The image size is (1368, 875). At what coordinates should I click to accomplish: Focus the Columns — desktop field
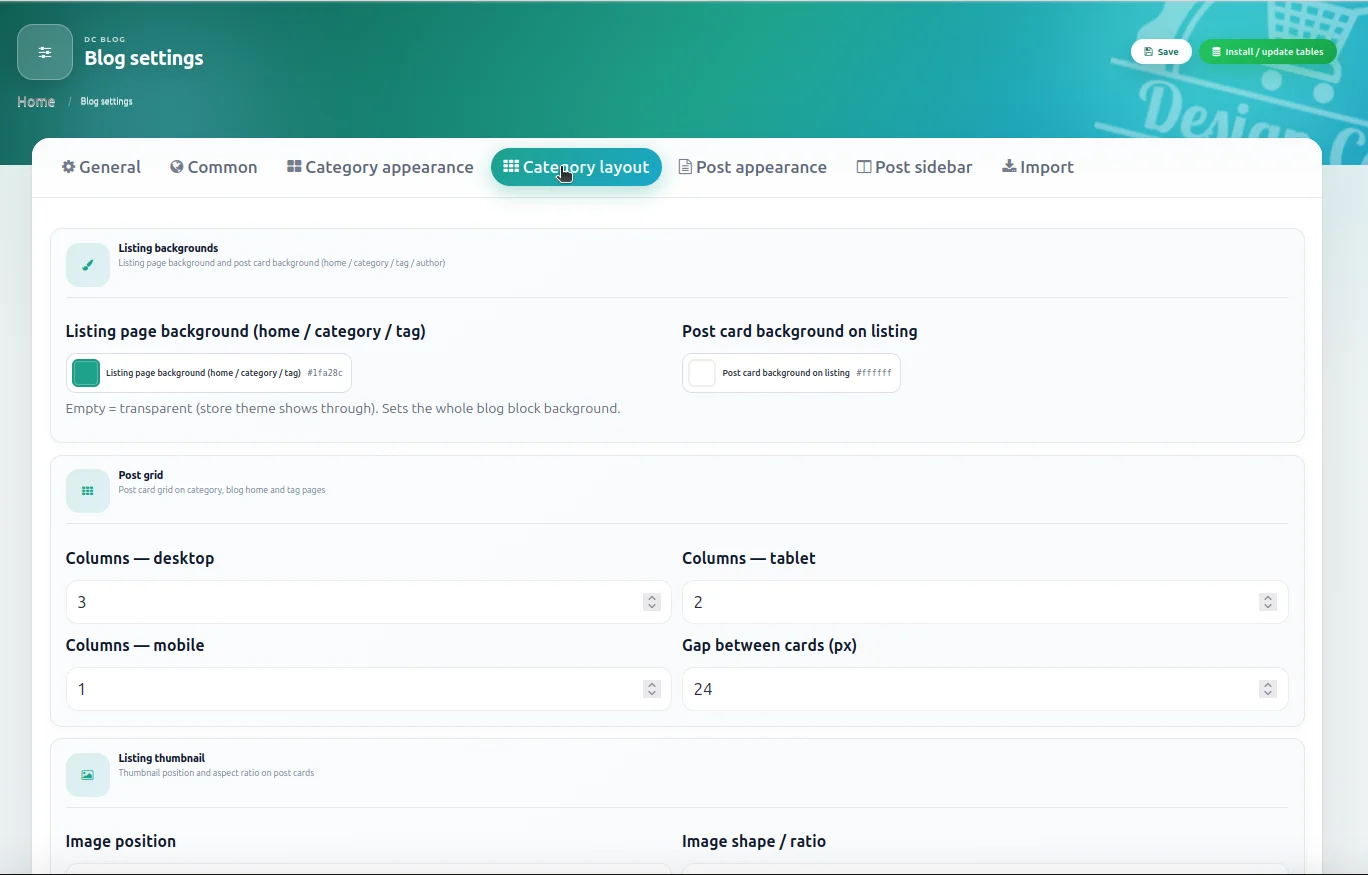368,602
